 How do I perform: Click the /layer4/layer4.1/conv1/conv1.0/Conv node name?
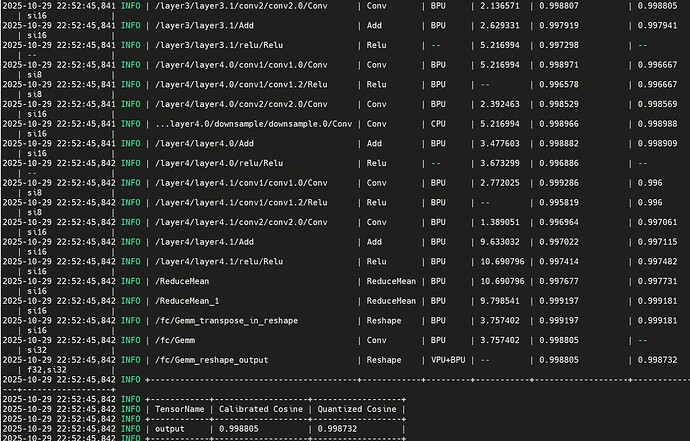coord(241,183)
